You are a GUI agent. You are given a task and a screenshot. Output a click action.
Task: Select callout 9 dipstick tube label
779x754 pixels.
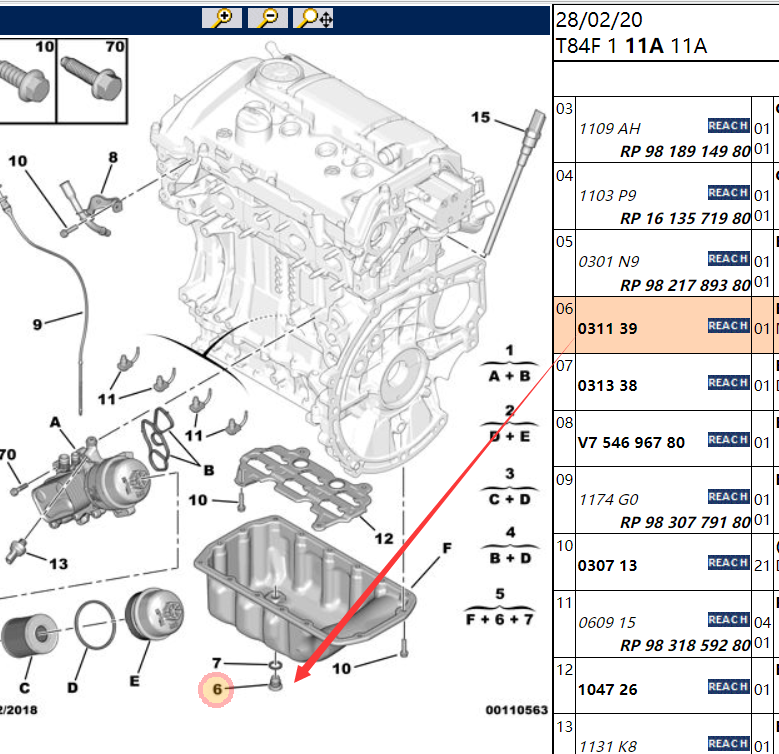pyautogui.click(x=37, y=325)
